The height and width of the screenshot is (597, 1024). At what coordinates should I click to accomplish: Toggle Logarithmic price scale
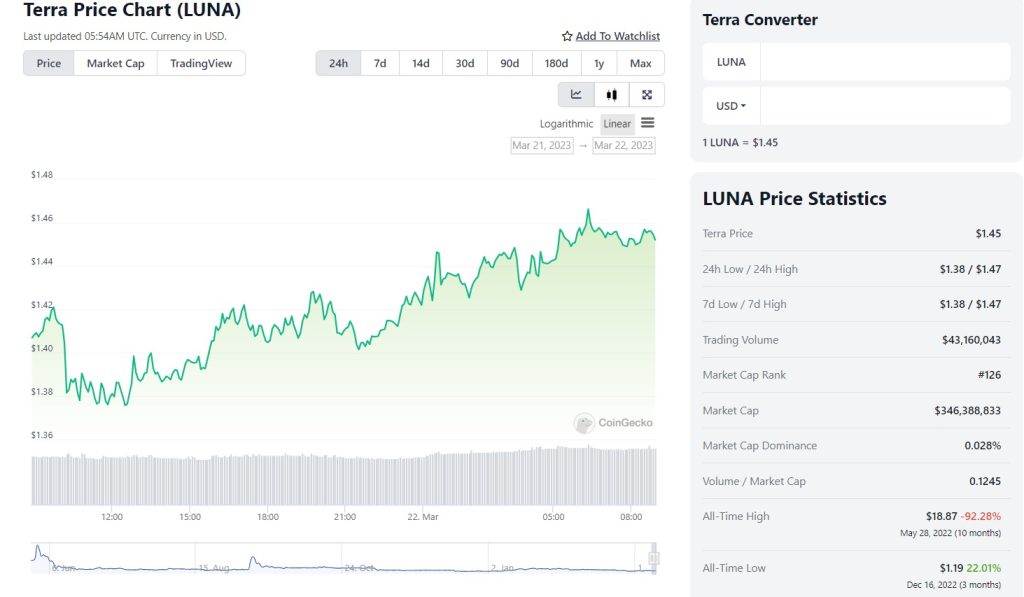click(567, 123)
